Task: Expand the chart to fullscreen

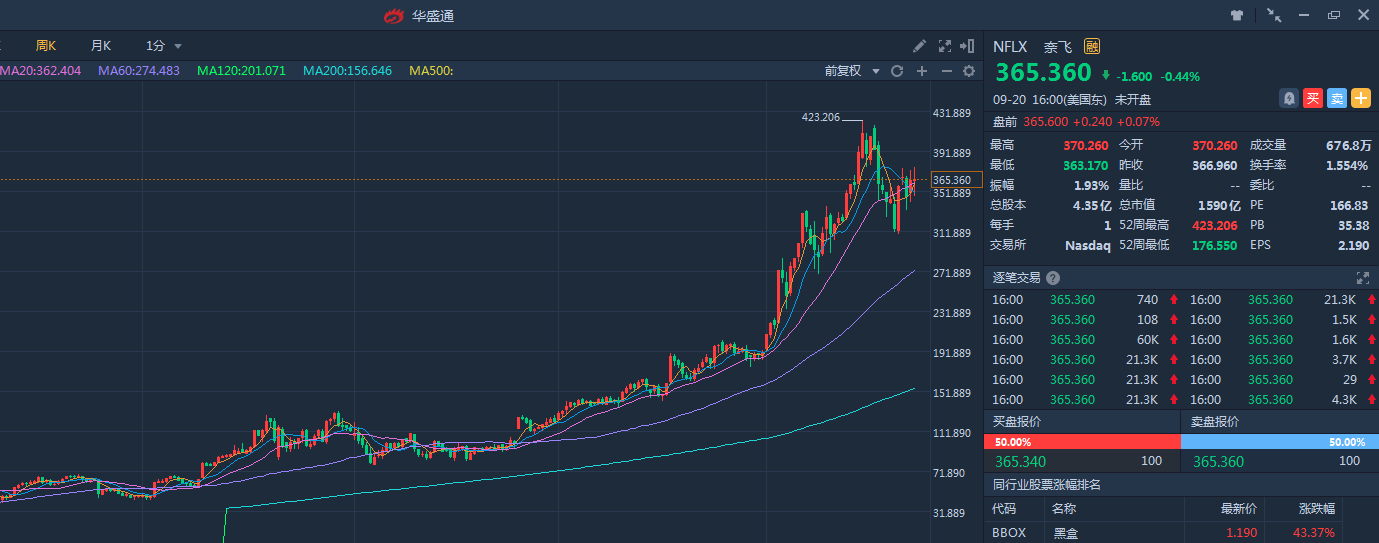Action: point(945,46)
